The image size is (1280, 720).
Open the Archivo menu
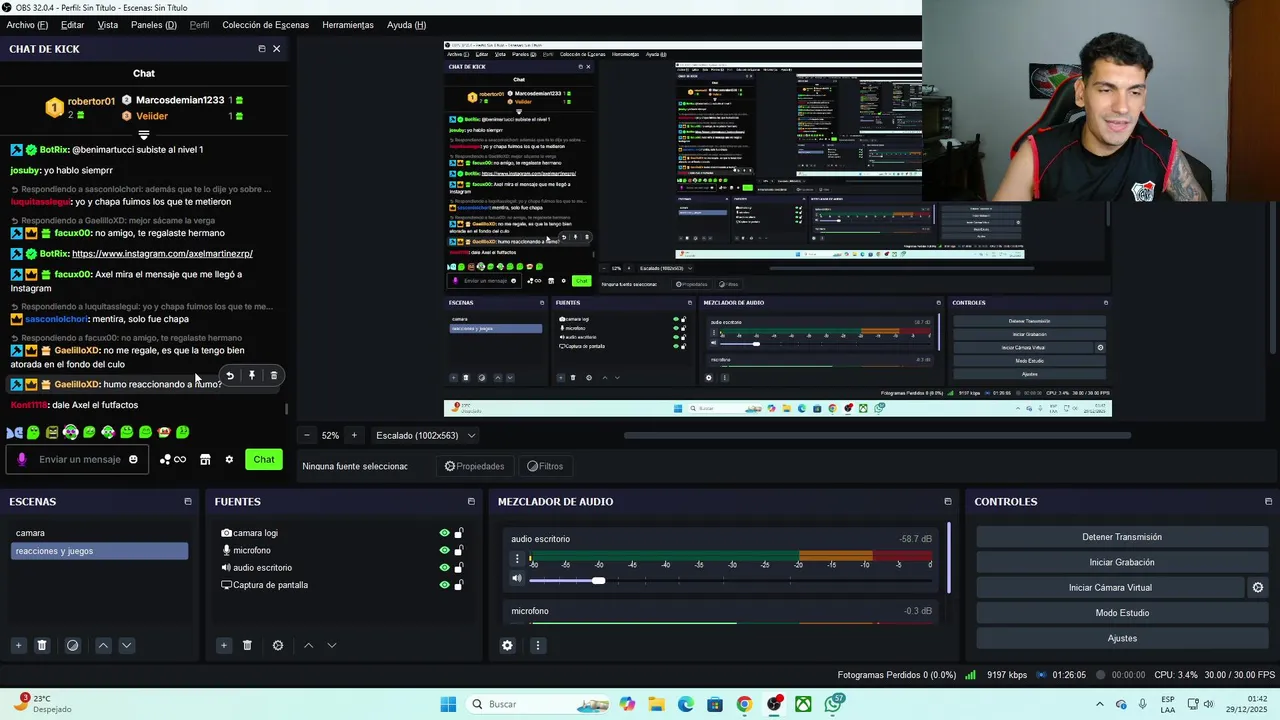pyautogui.click(x=27, y=25)
